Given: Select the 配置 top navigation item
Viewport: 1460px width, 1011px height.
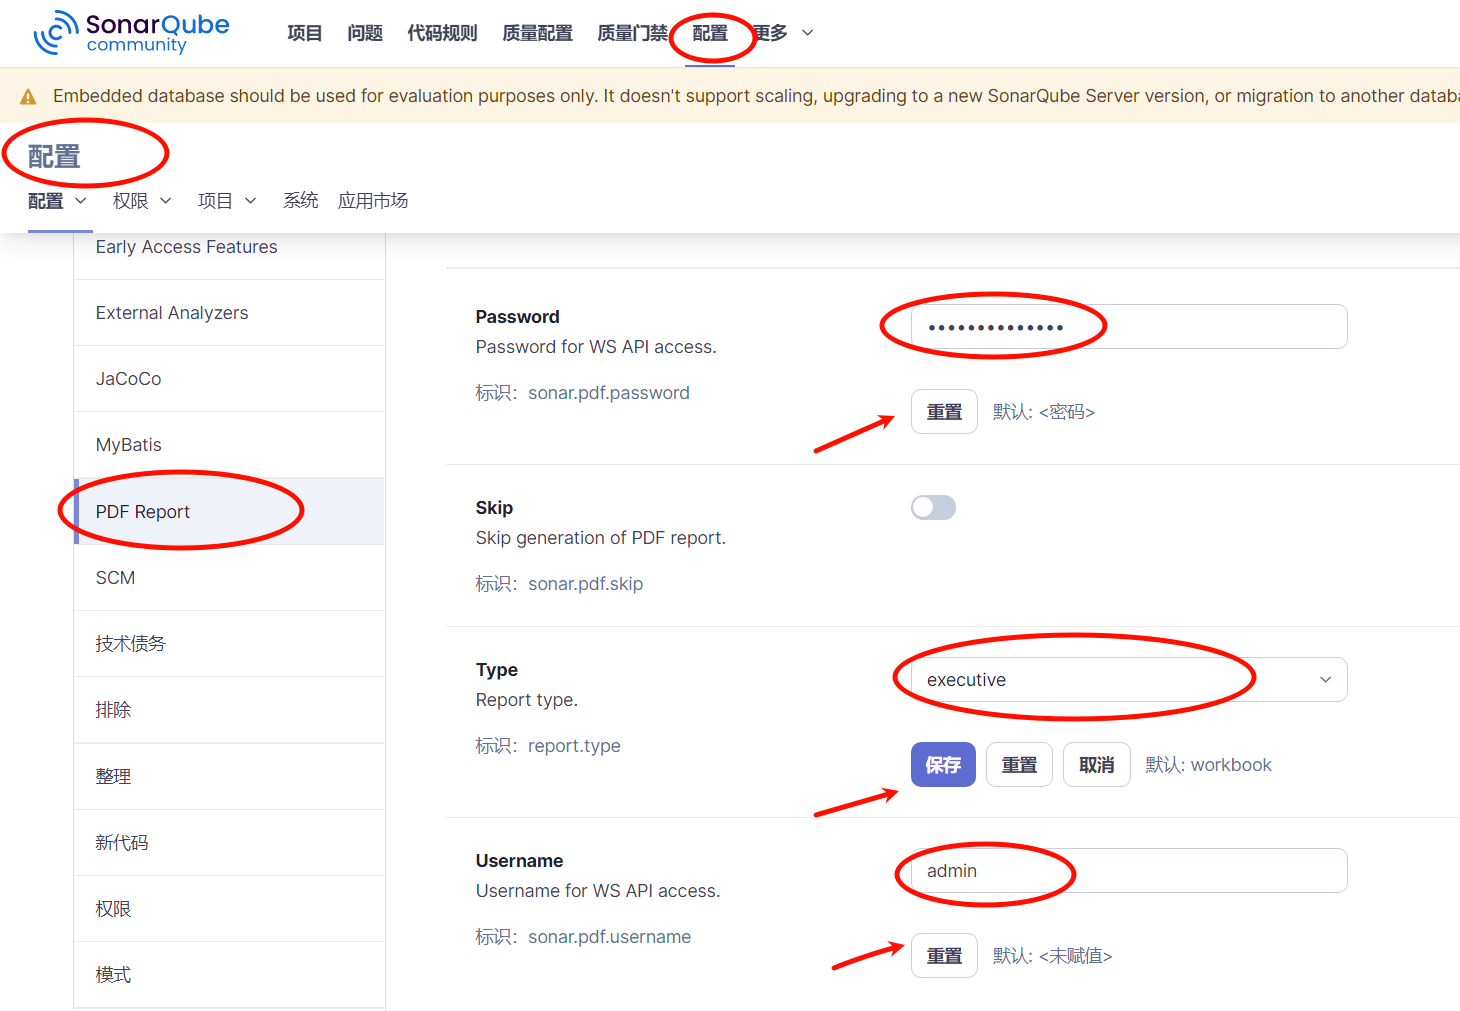Looking at the screenshot, I should 710,33.
